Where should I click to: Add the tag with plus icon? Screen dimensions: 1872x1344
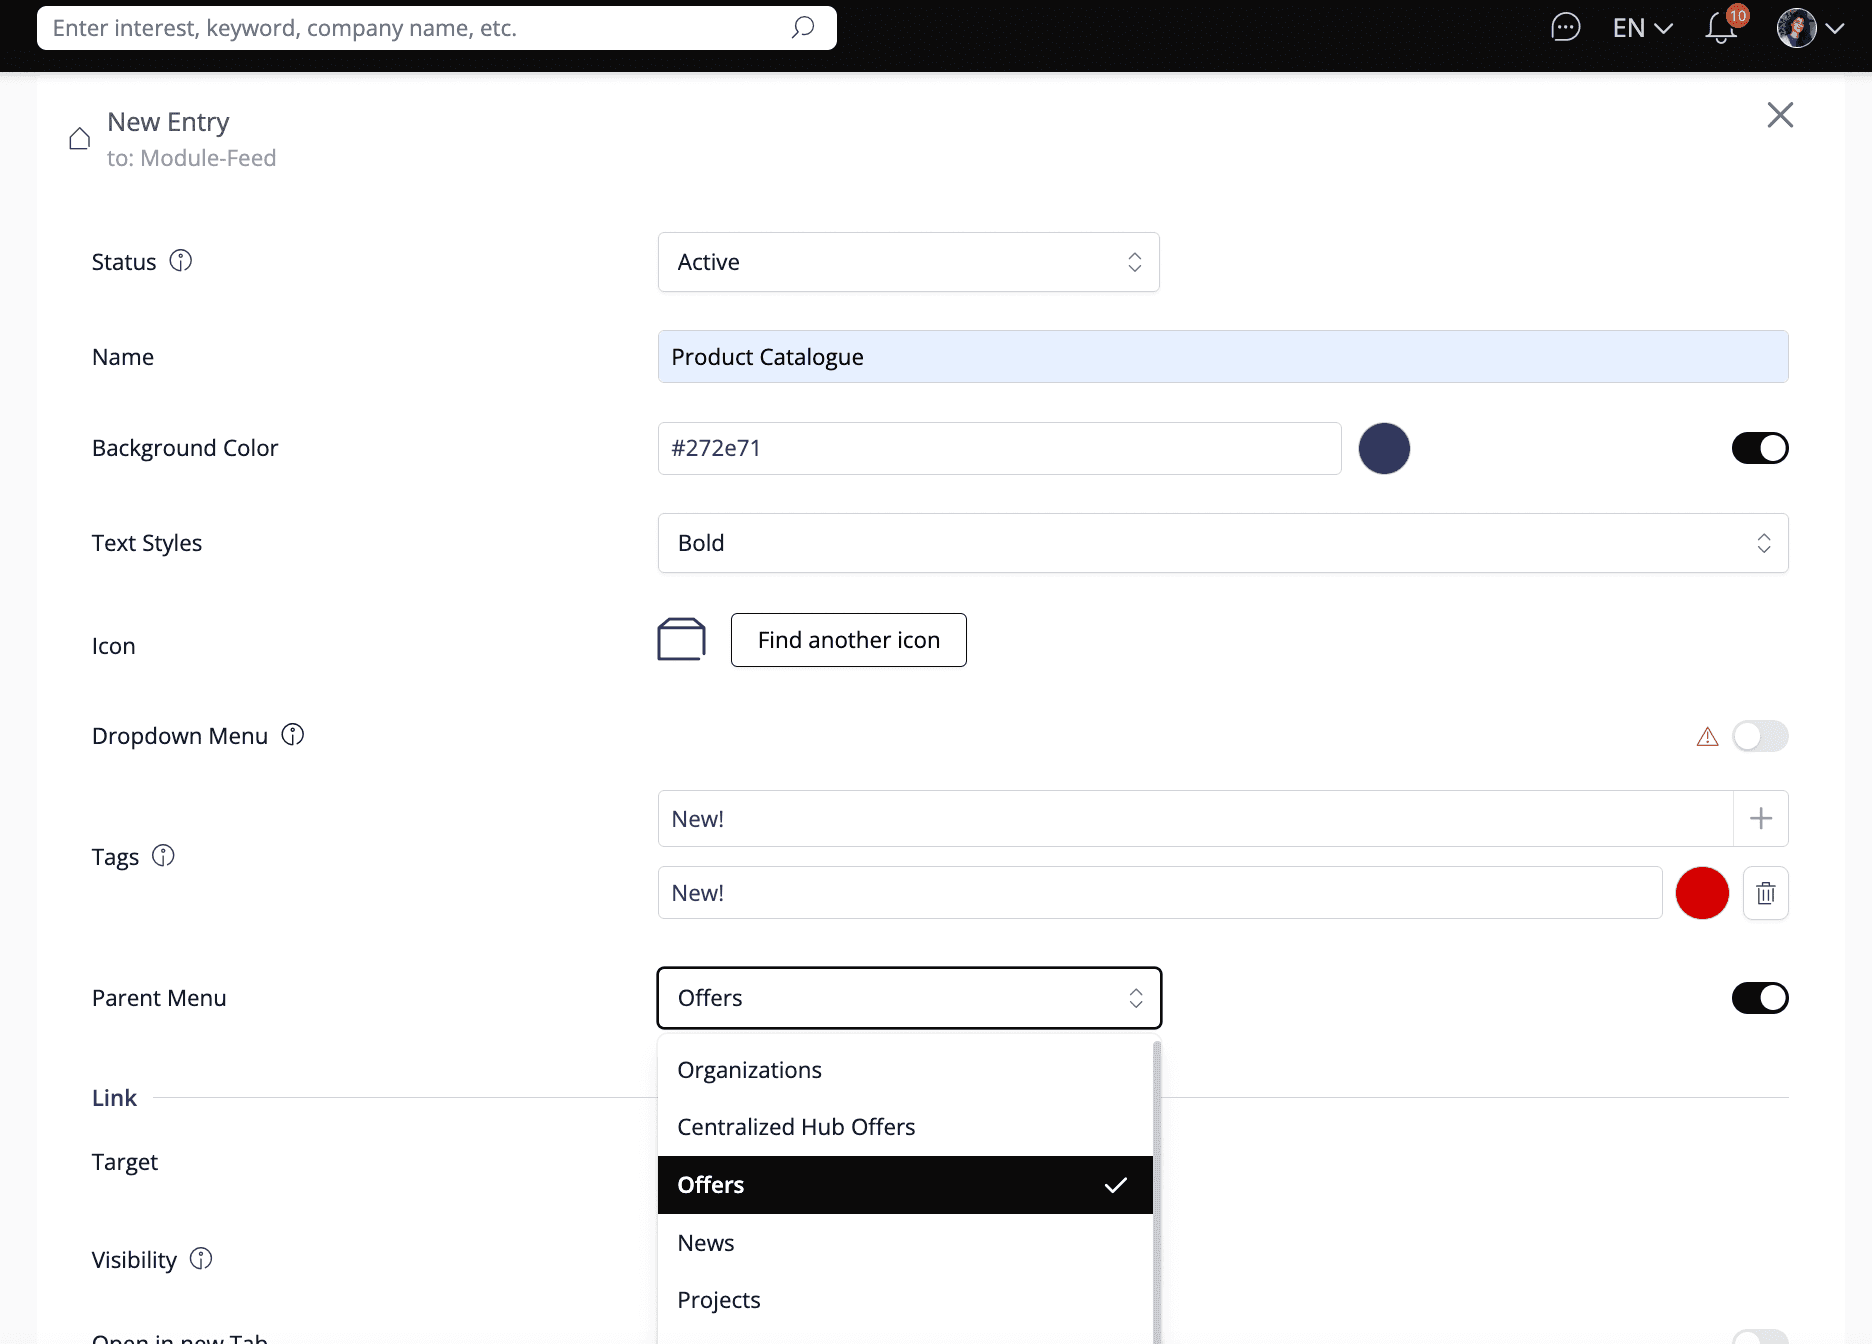(1760, 819)
